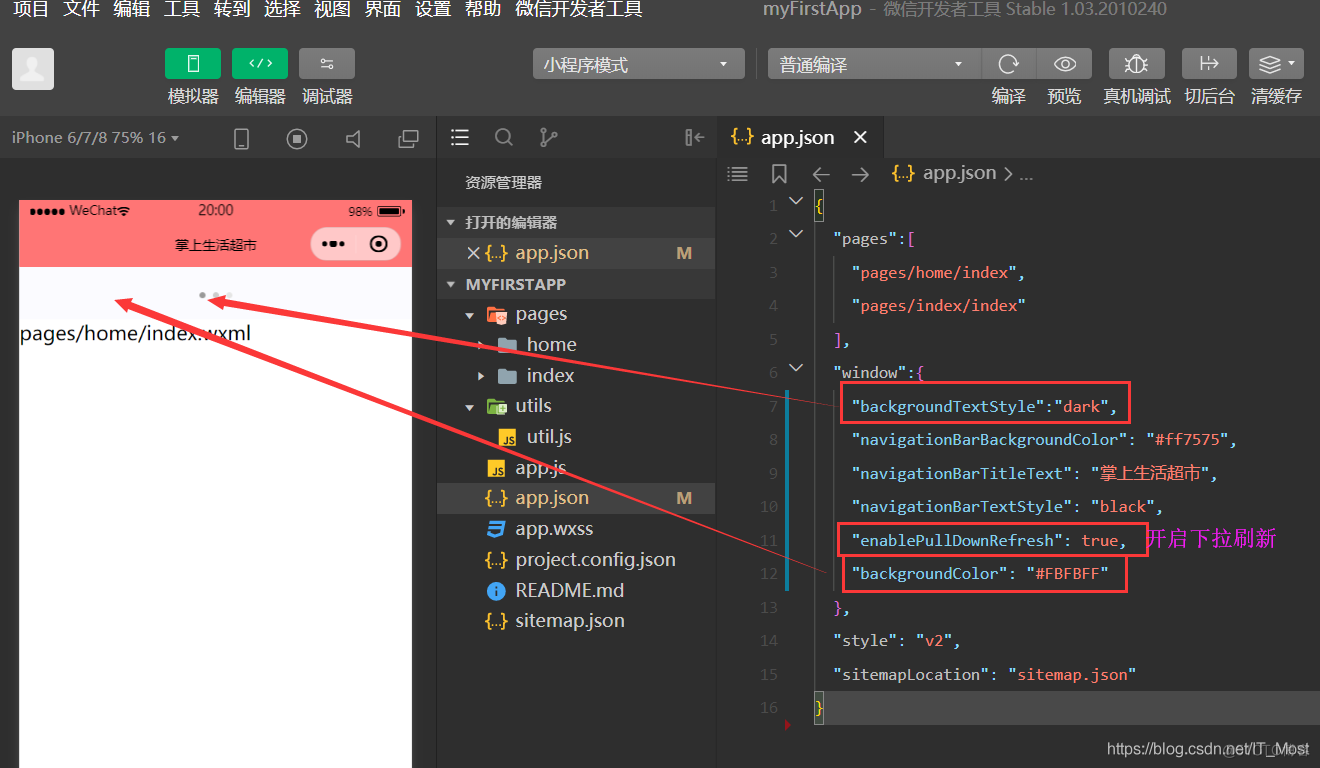Viewport: 1320px width, 768px height.
Task: Click the explorer list icon
Action: (x=460, y=137)
